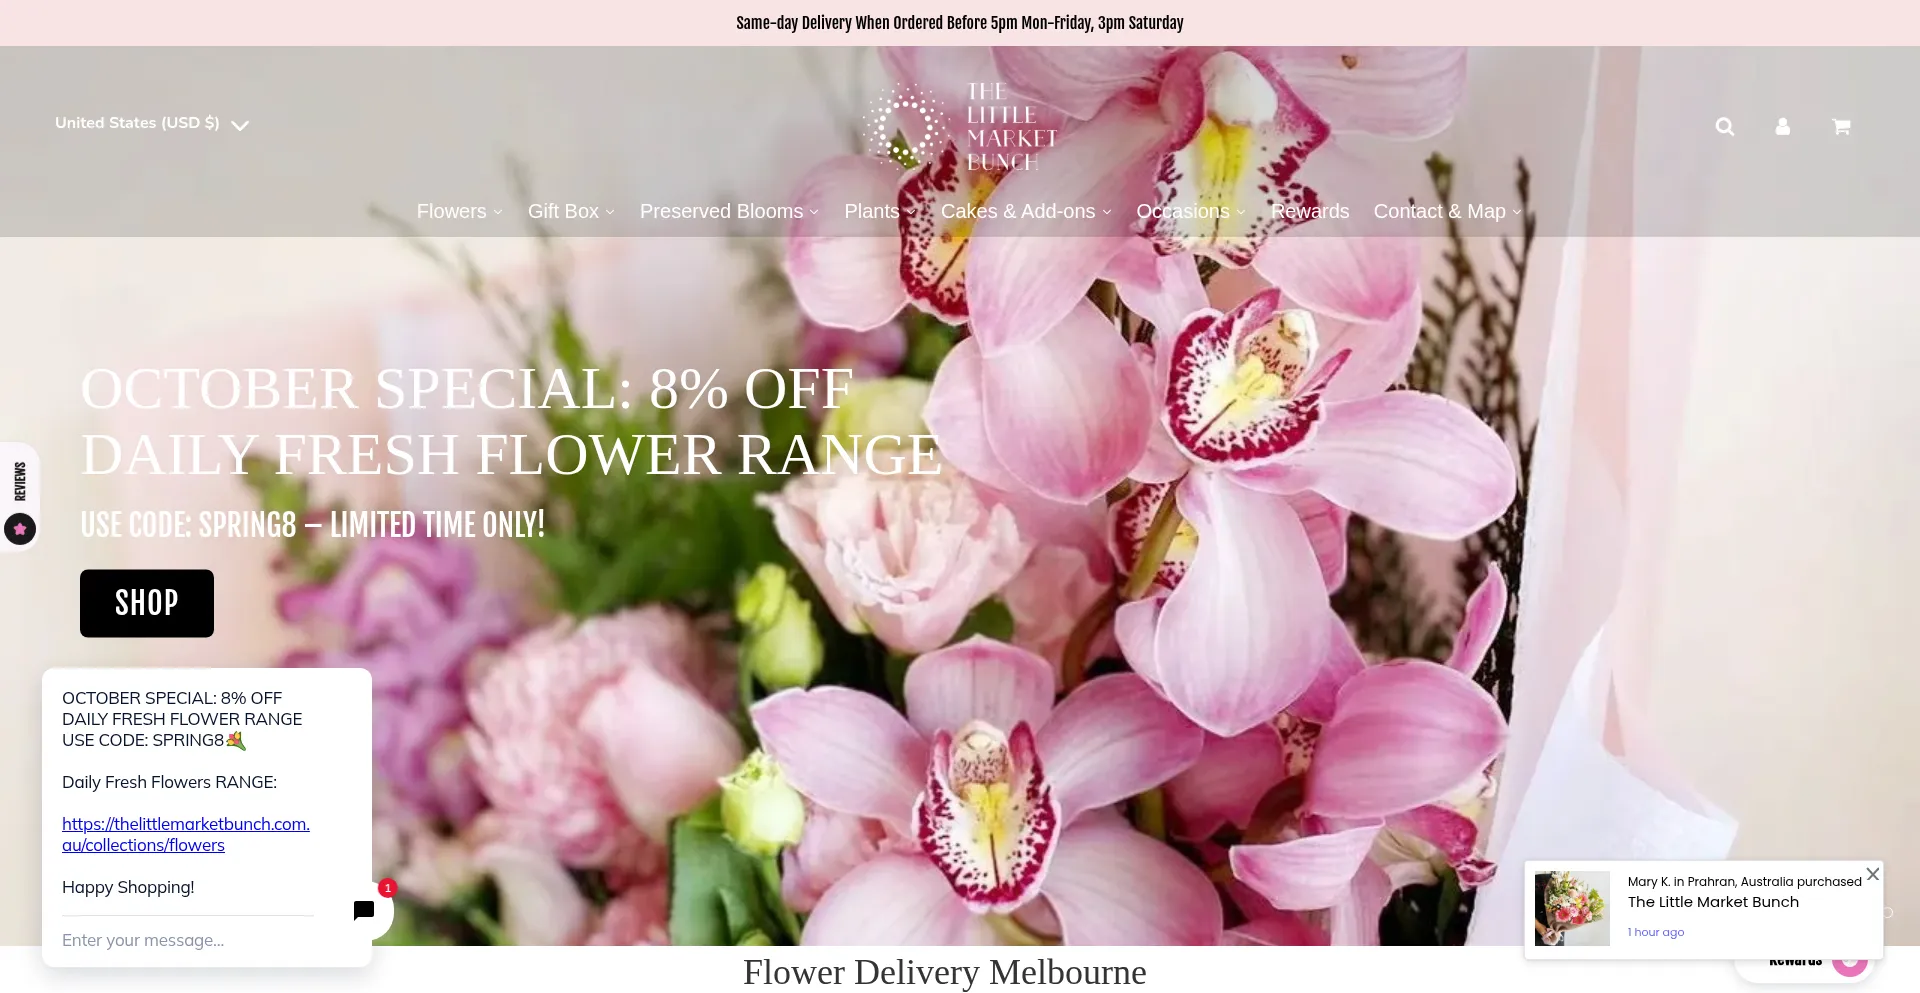
Task: Open the purchased bouquet thumbnail
Action: coord(1572,909)
